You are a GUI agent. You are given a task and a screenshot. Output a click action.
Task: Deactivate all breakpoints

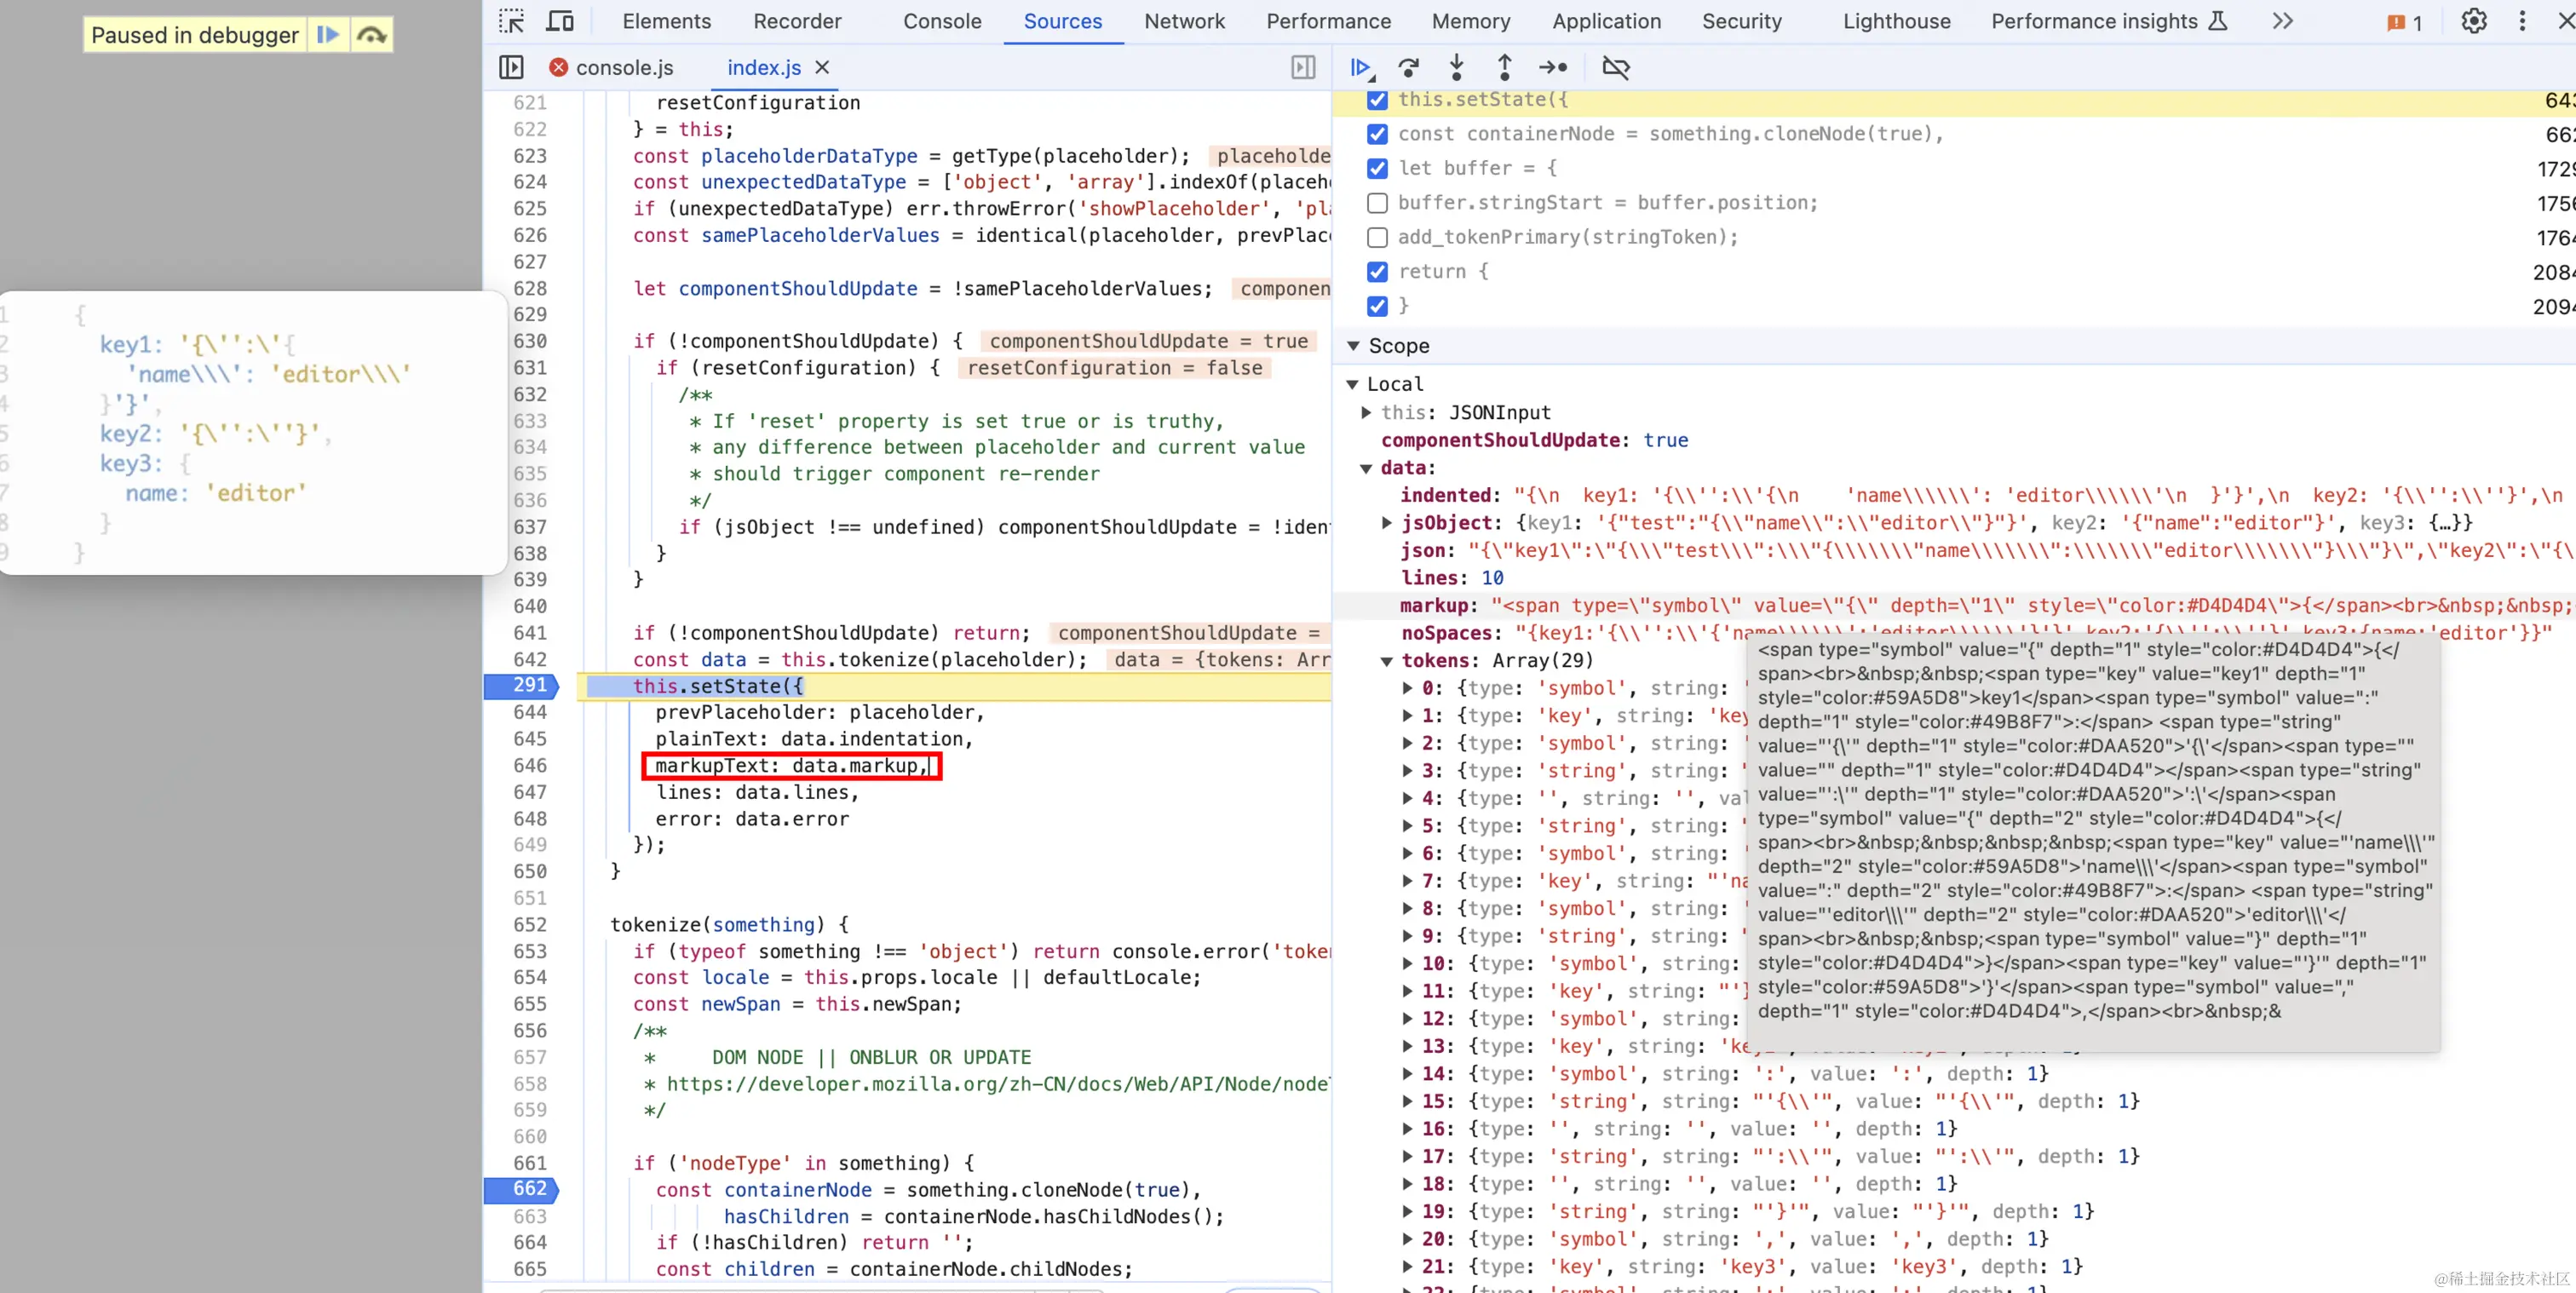(1616, 67)
